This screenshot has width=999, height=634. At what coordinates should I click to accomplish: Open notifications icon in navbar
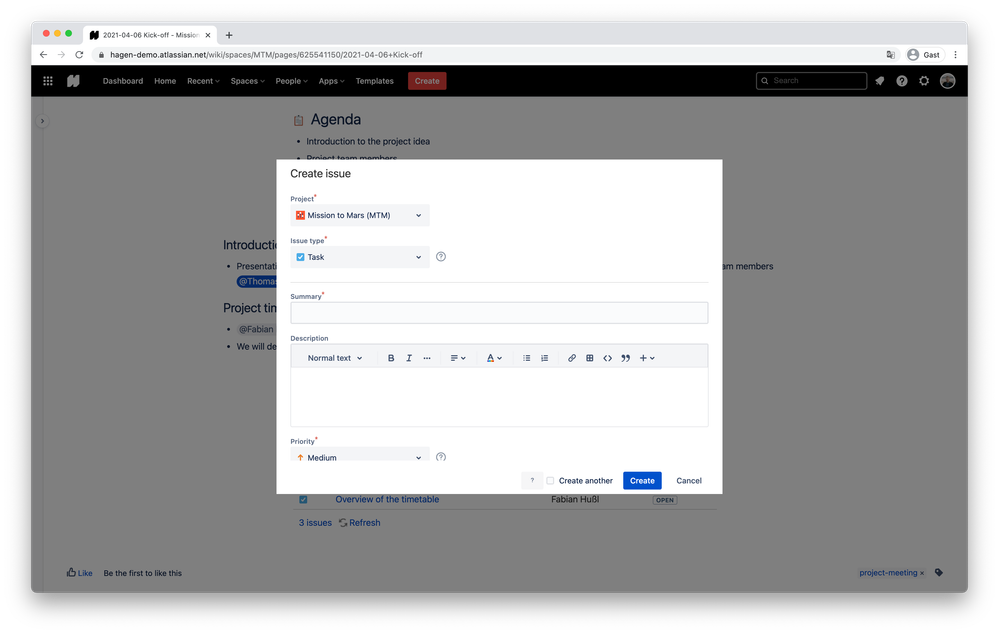point(880,81)
